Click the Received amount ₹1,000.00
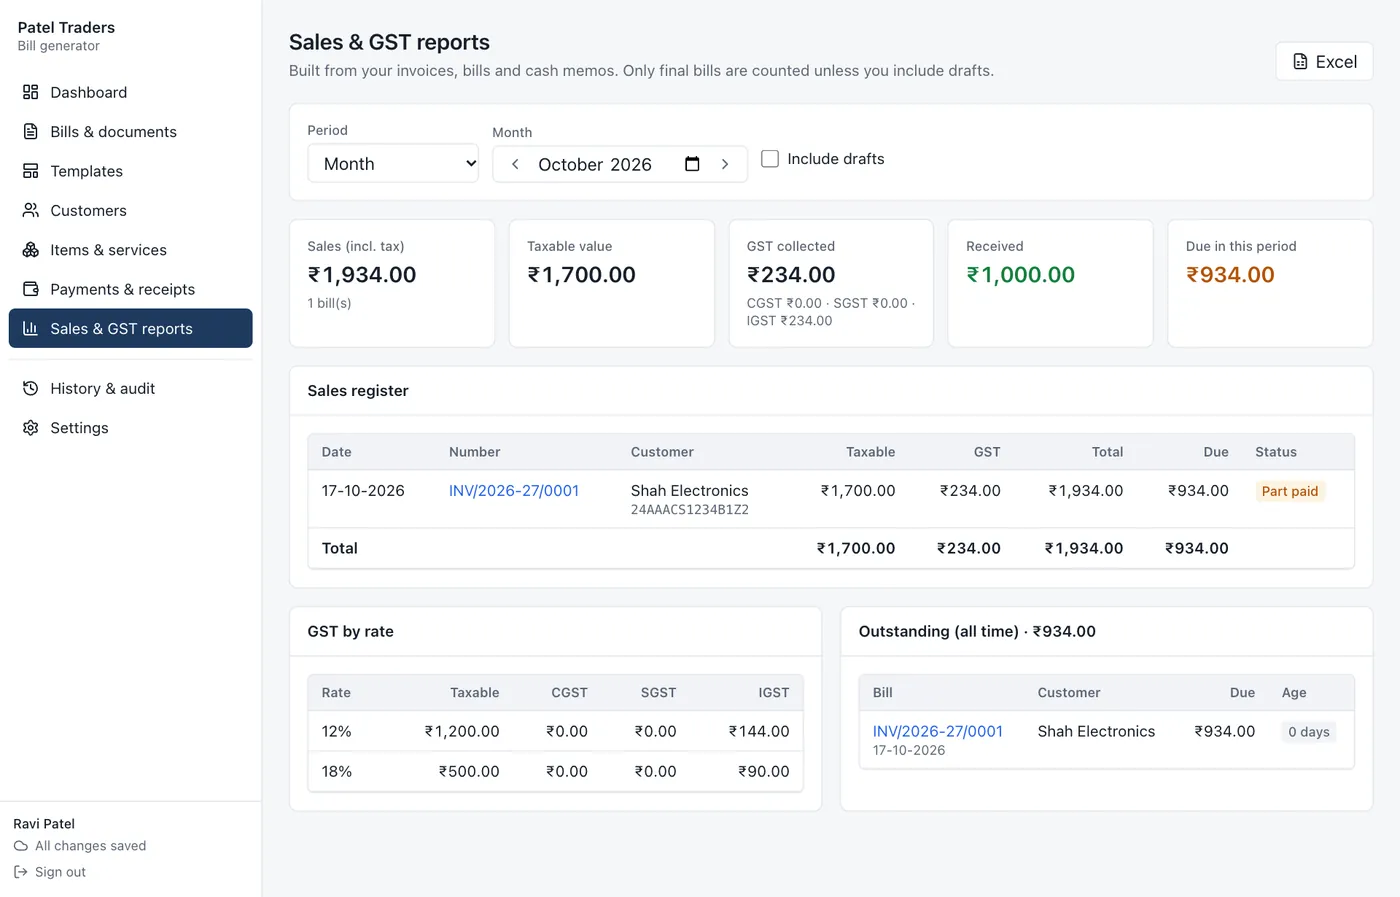The width and height of the screenshot is (1400, 897). click(1020, 275)
